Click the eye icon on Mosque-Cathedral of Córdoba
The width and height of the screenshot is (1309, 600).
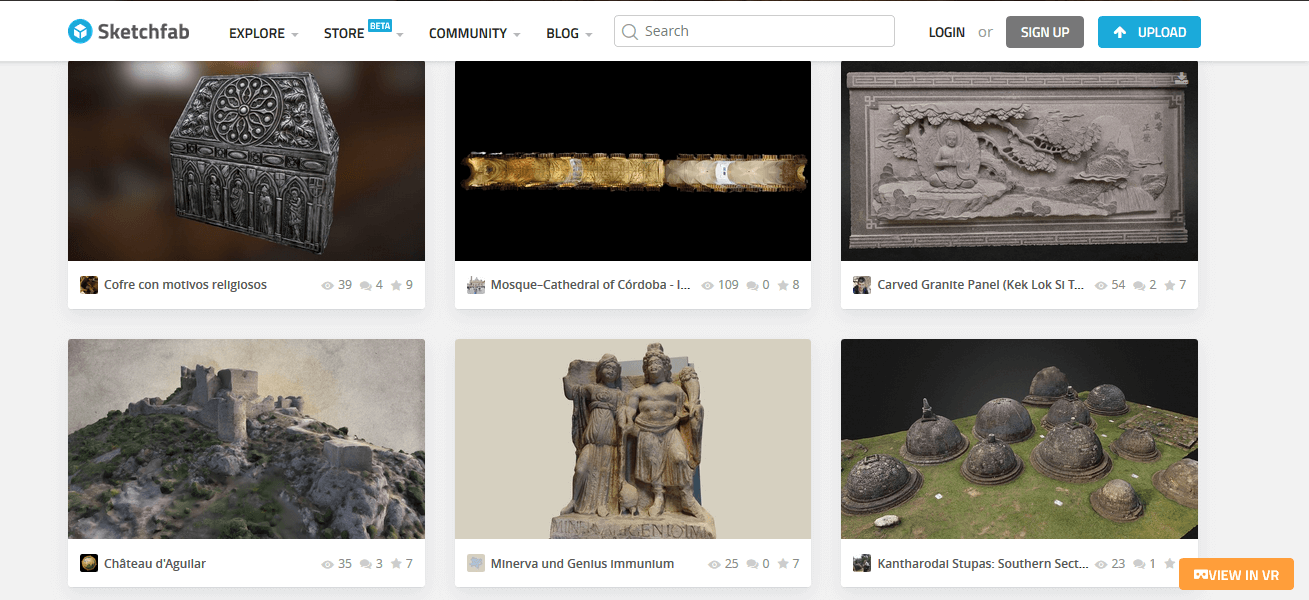(x=707, y=284)
